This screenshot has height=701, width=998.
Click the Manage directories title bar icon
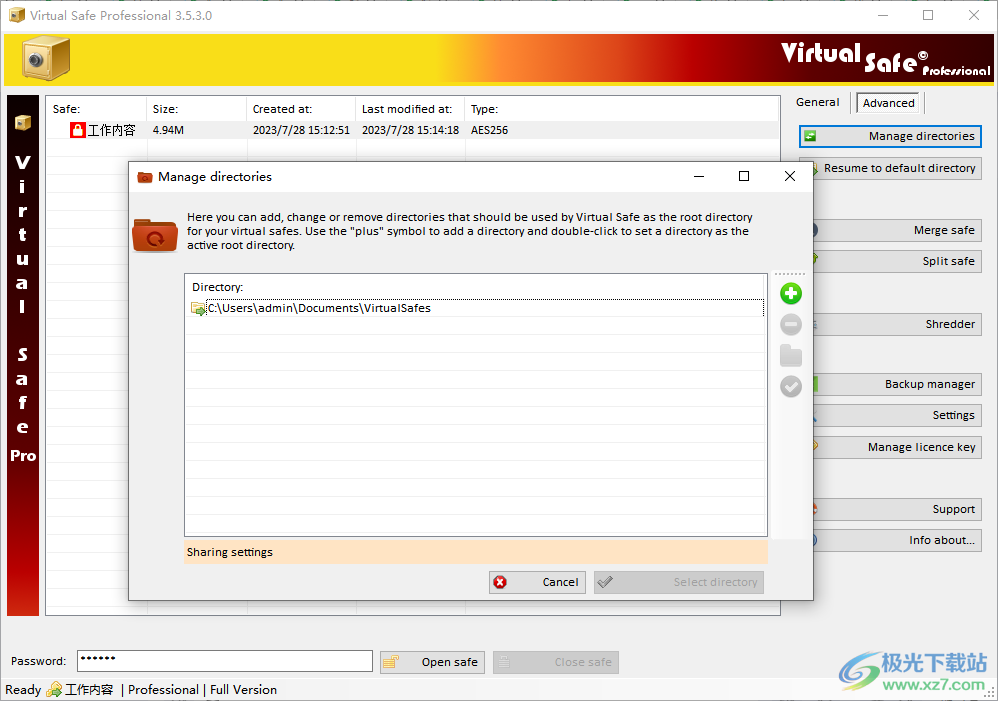coord(144,177)
